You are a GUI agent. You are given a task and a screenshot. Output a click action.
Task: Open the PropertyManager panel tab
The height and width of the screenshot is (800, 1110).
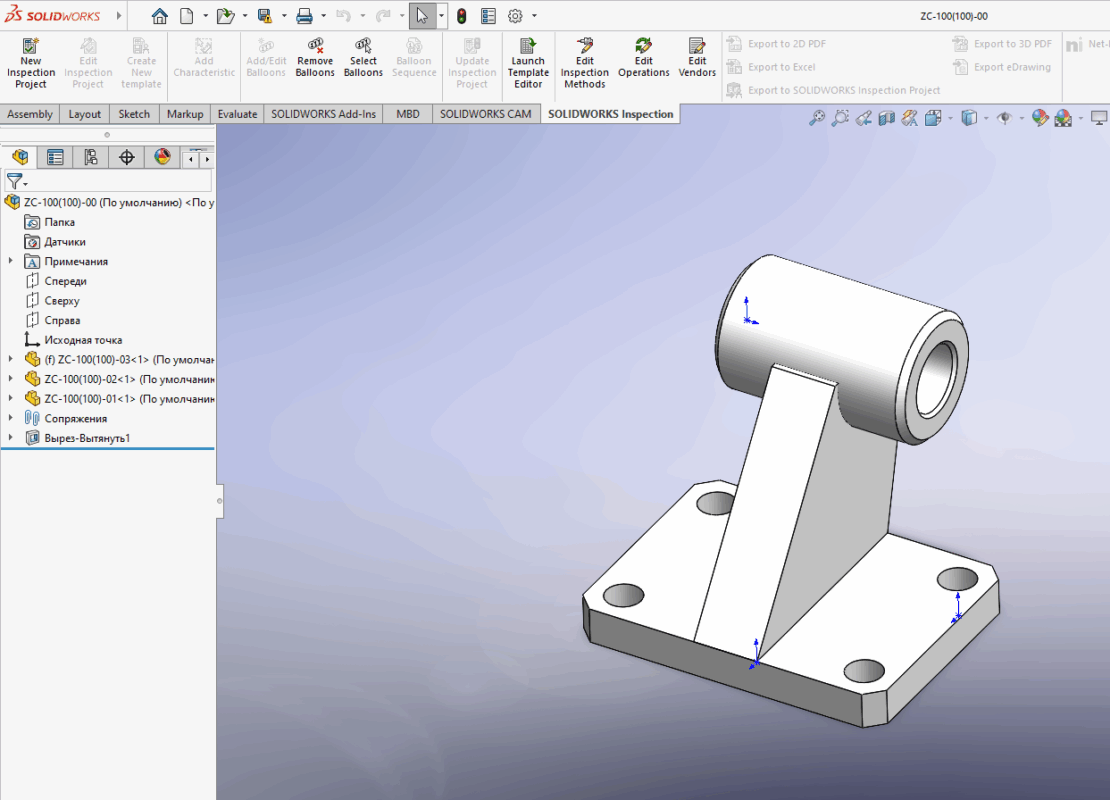coord(55,158)
